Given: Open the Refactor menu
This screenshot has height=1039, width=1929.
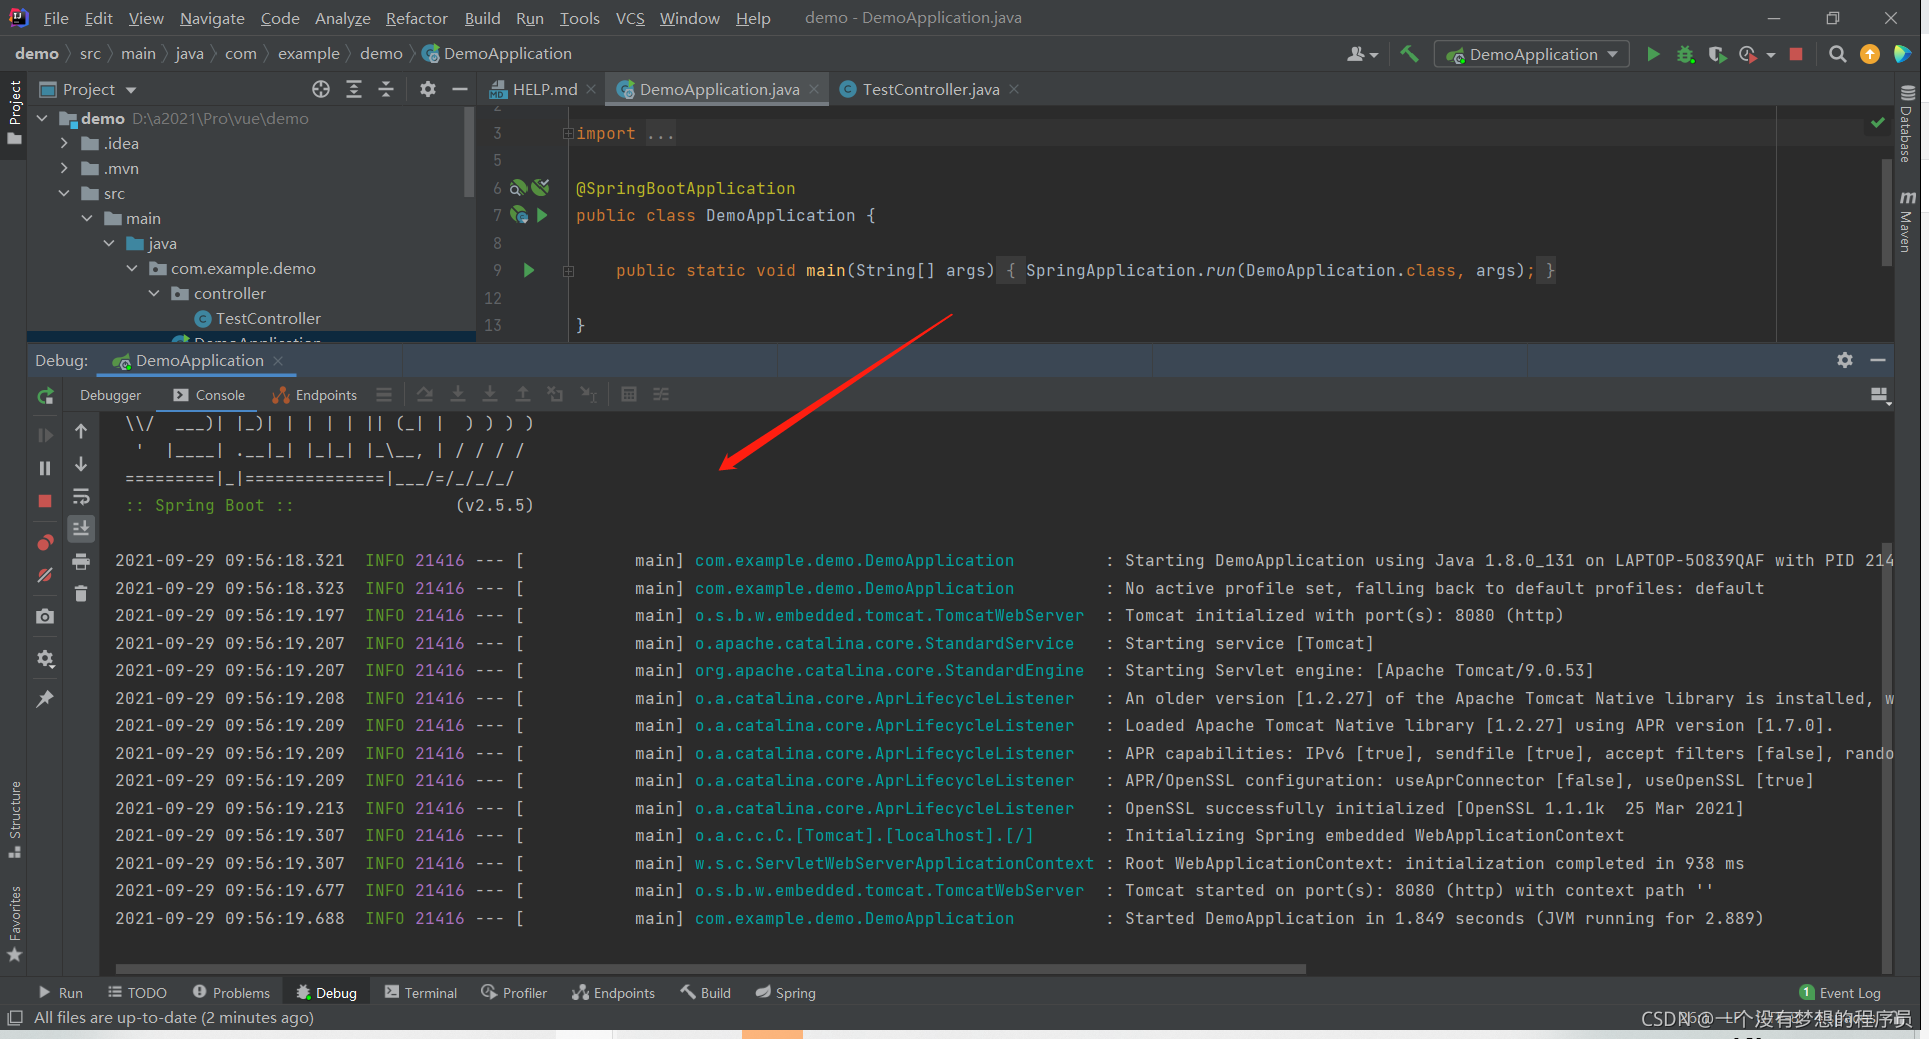Looking at the screenshot, I should click(x=416, y=18).
